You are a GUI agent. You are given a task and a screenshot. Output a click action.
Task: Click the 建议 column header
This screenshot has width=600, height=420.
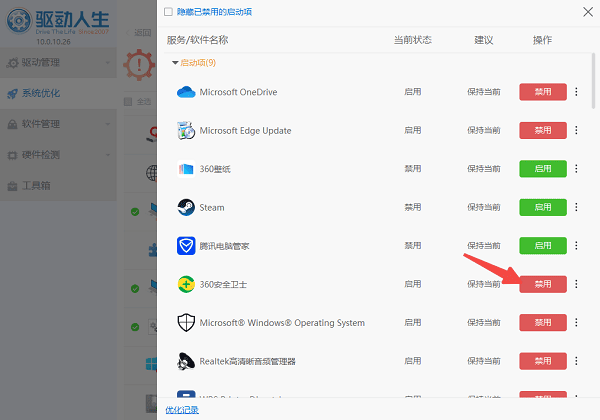[x=484, y=40]
